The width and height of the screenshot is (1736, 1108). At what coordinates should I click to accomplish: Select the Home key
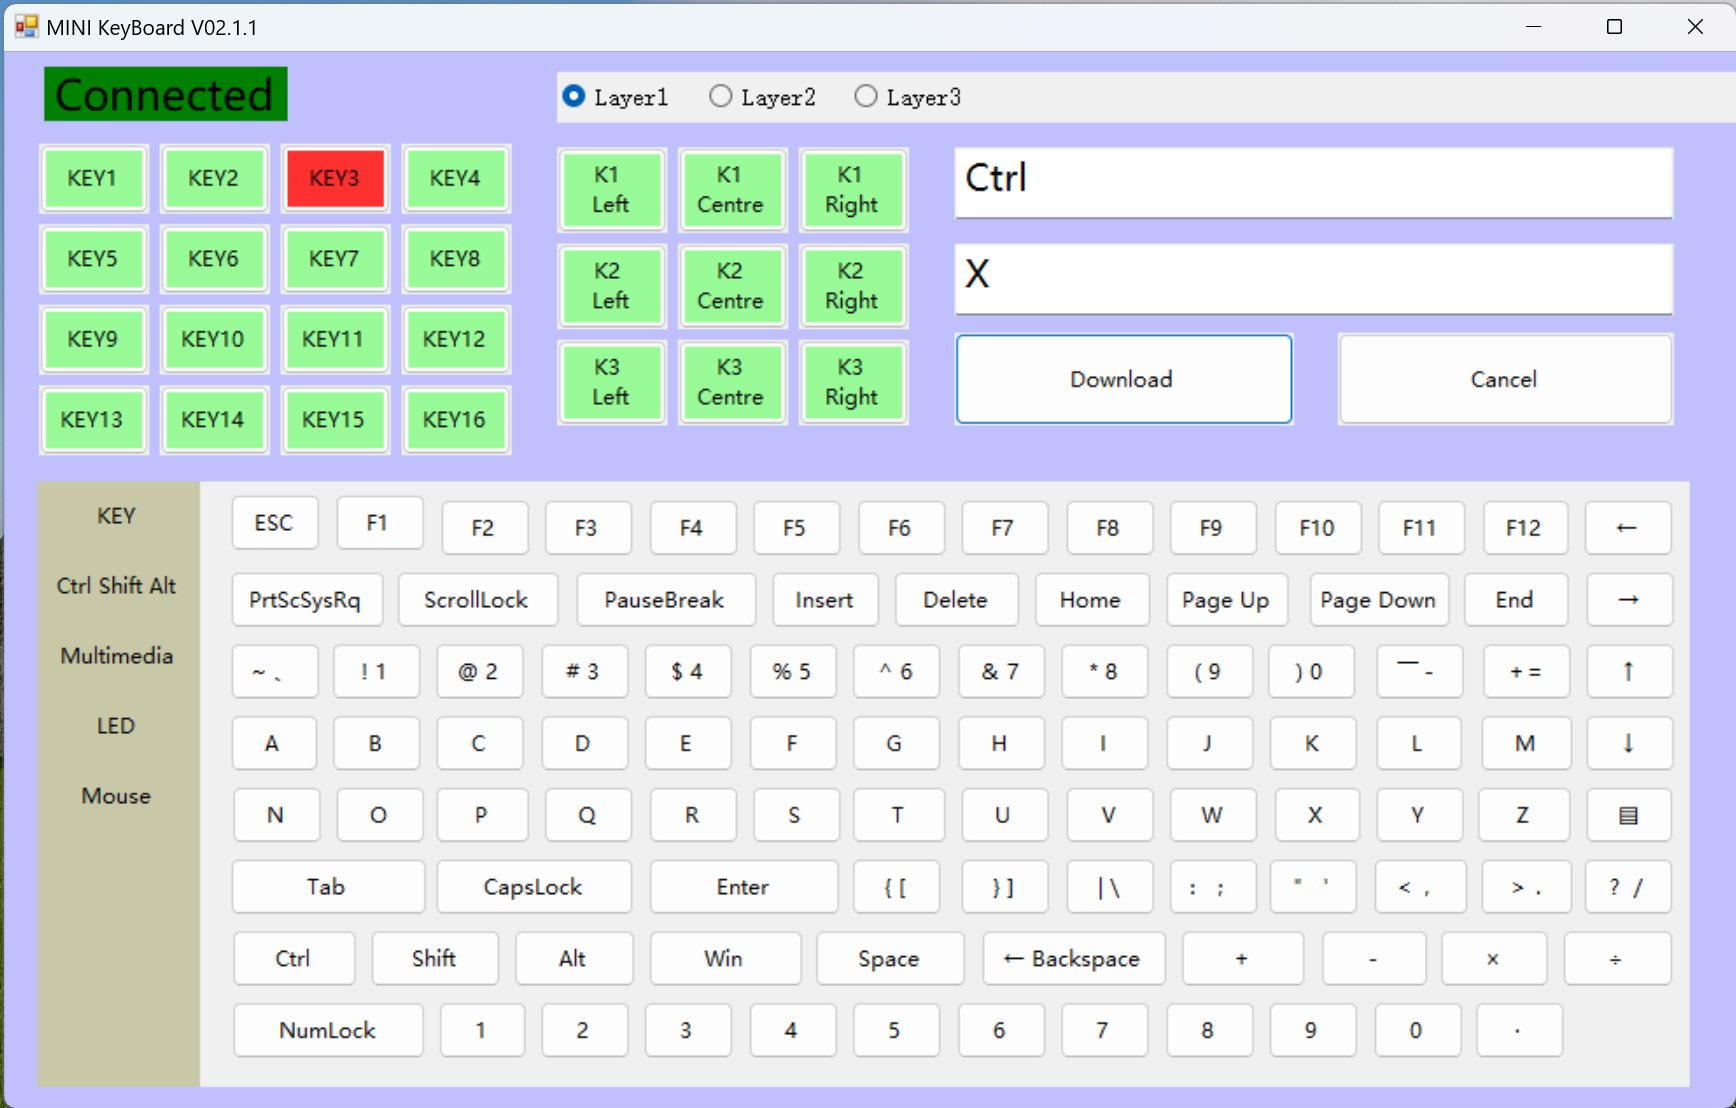[1091, 600]
